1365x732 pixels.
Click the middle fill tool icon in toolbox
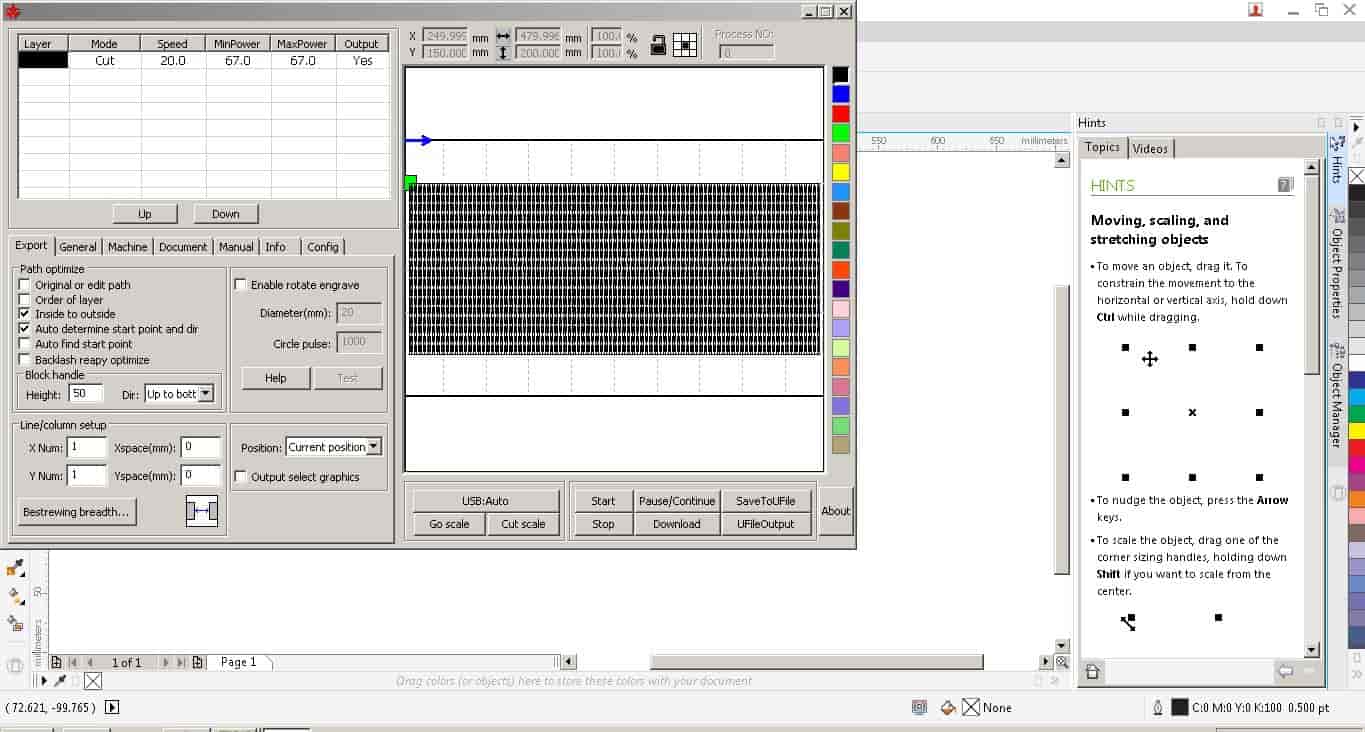coord(15,596)
